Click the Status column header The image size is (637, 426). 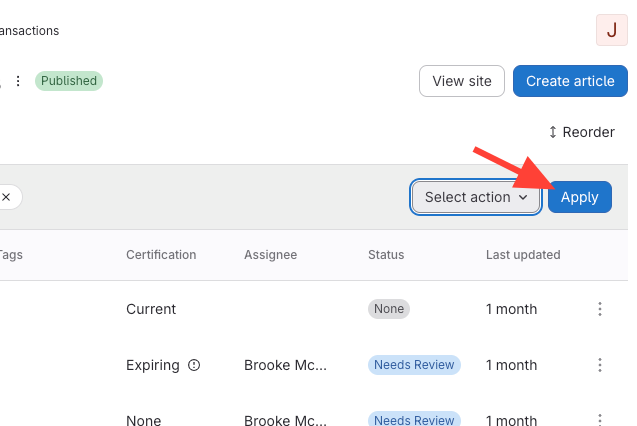pos(386,255)
